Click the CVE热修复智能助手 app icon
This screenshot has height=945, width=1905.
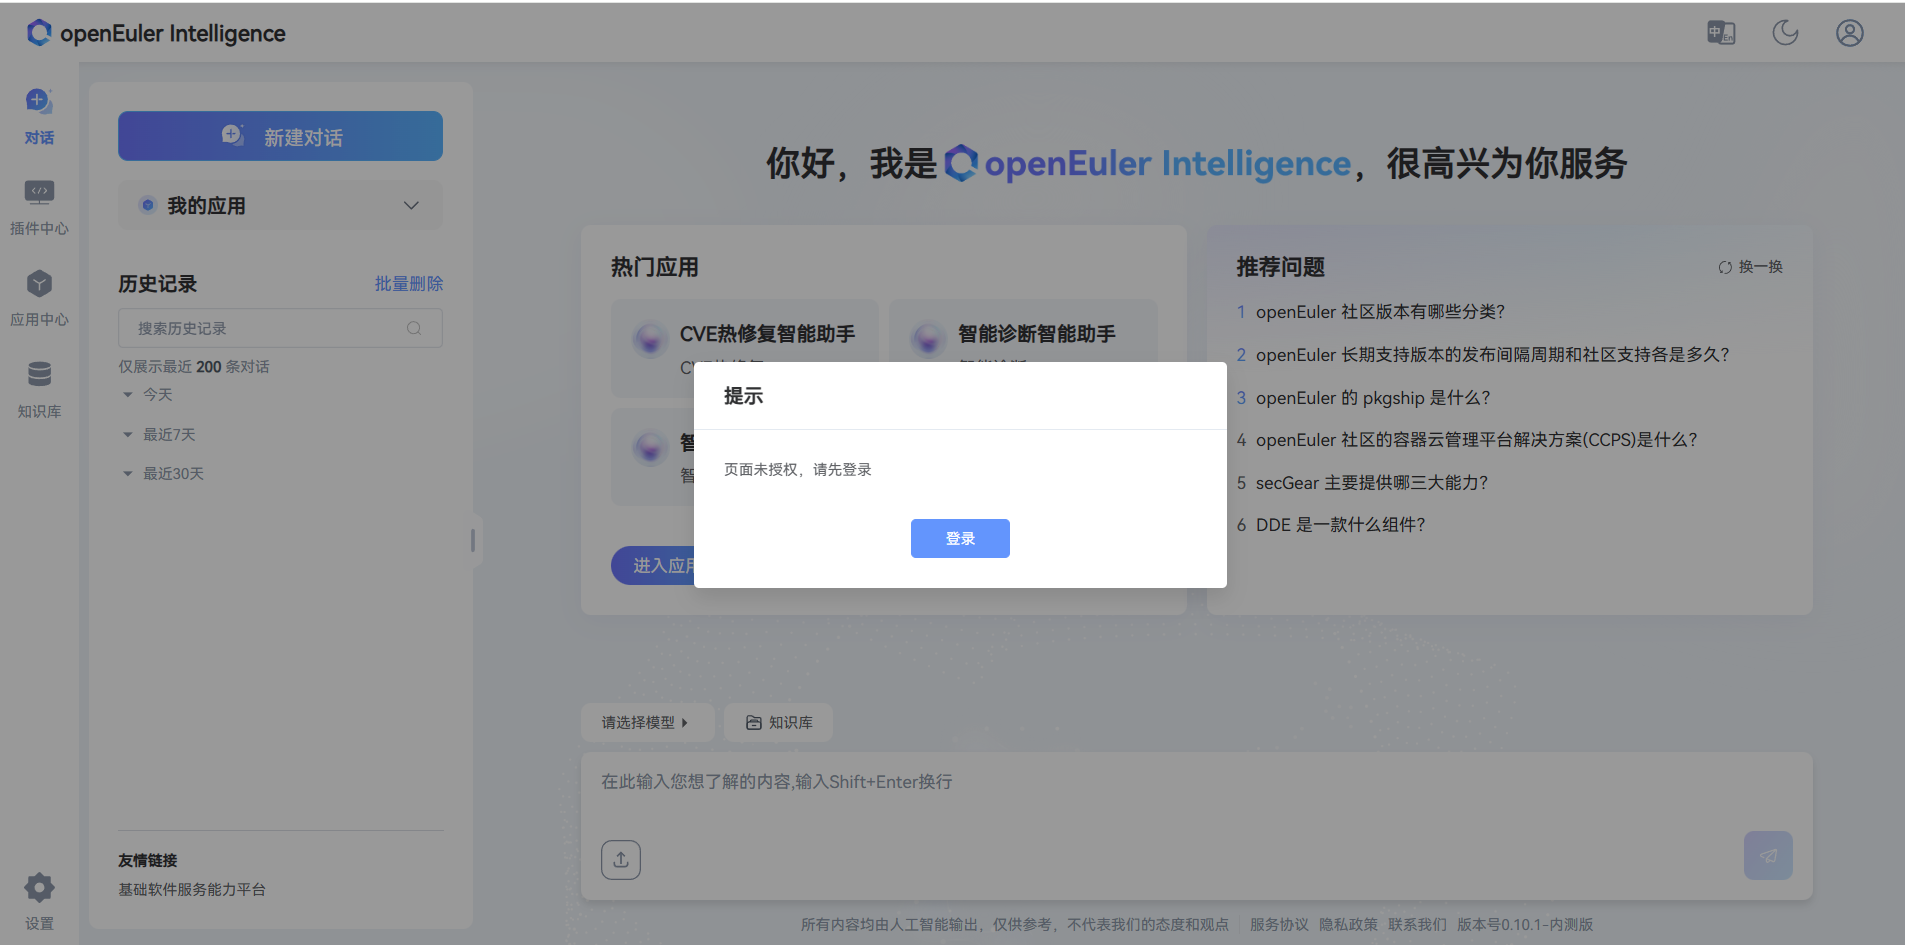pos(650,339)
